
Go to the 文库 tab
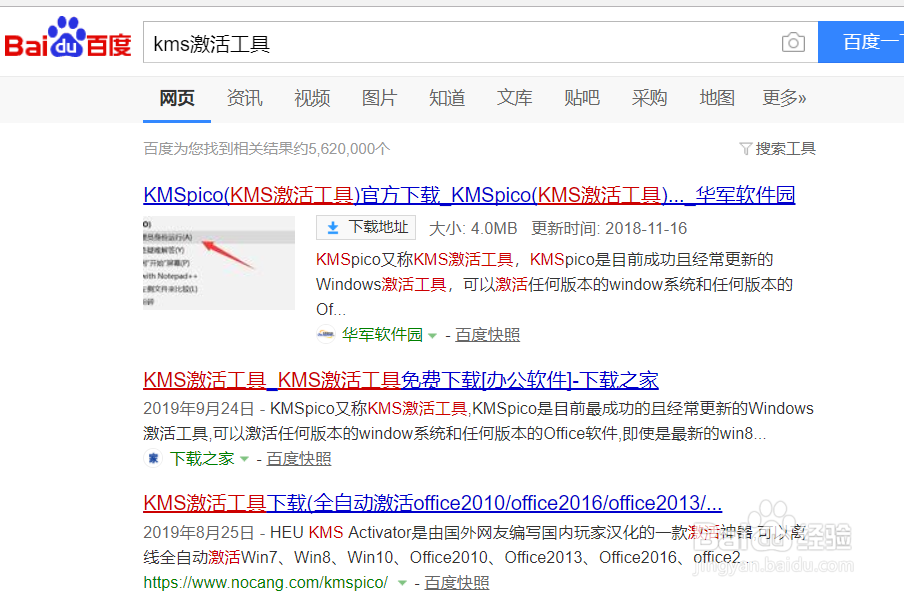[514, 98]
